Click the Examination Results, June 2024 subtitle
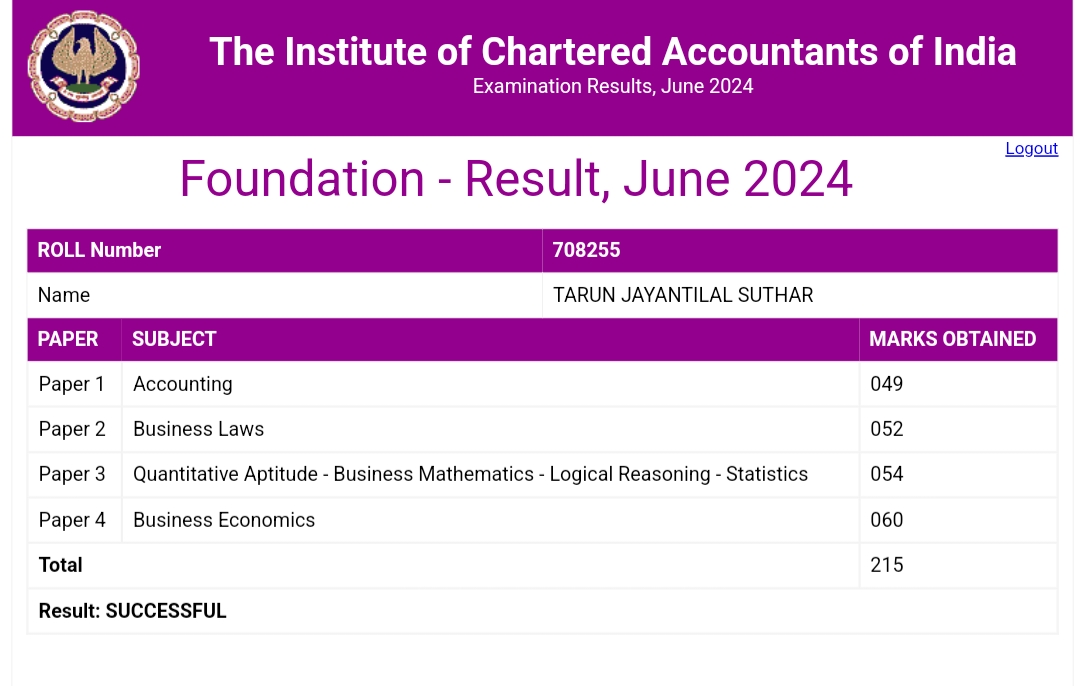Viewport: 1080px width, 686px height. click(x=612, y=86)
